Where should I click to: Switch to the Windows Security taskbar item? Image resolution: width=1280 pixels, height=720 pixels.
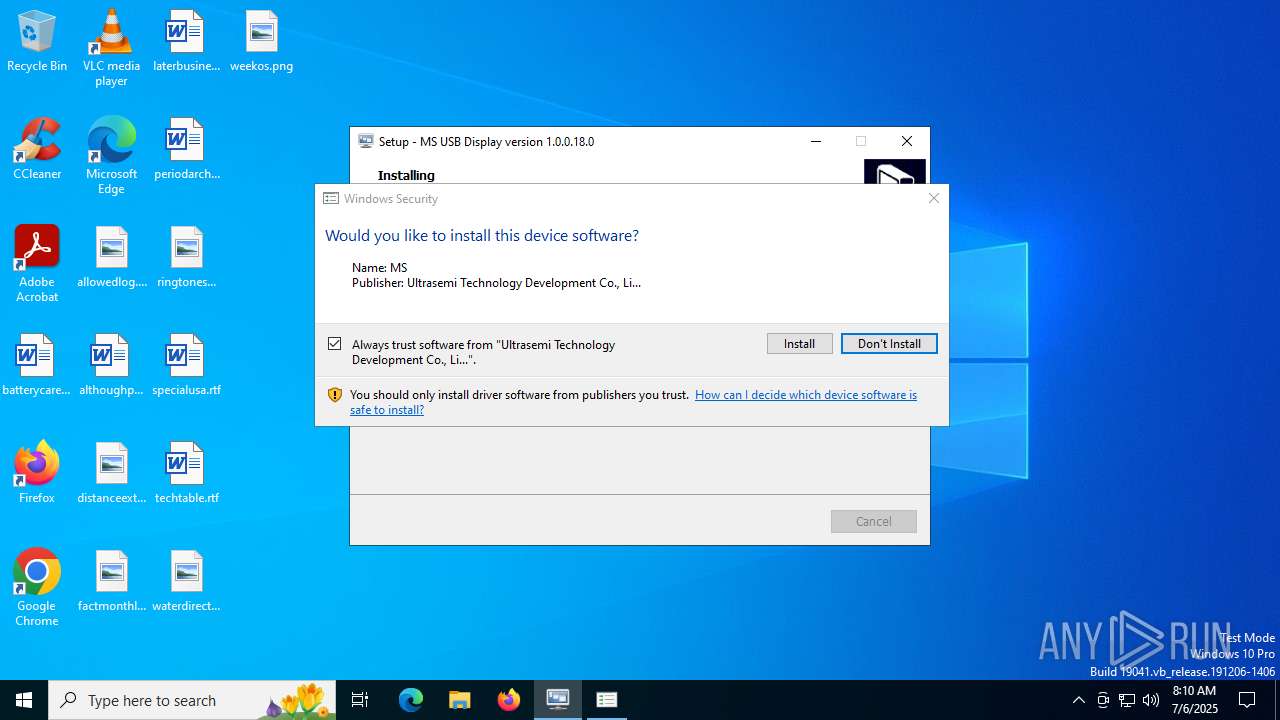[607, 700]
